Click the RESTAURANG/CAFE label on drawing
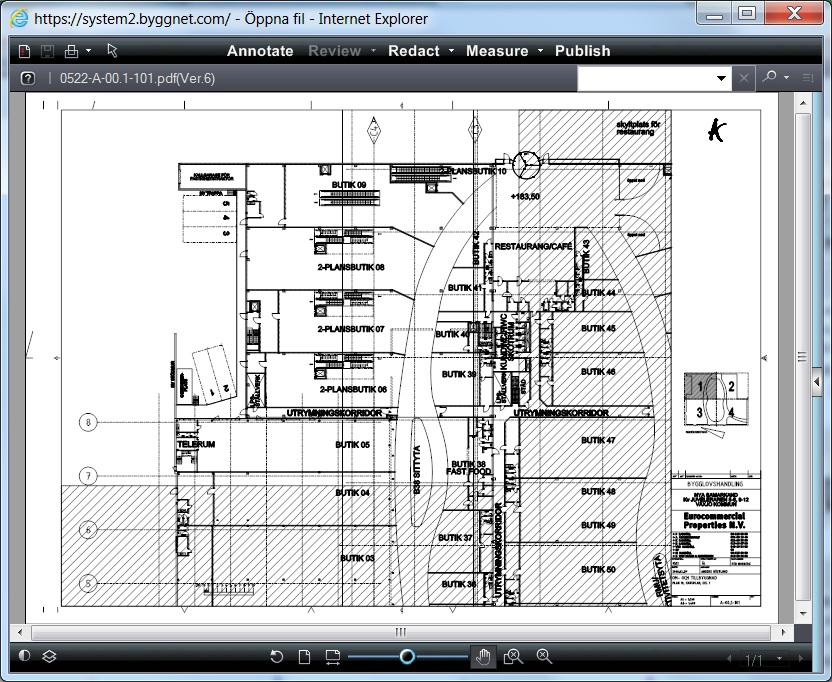 [533, 246]
